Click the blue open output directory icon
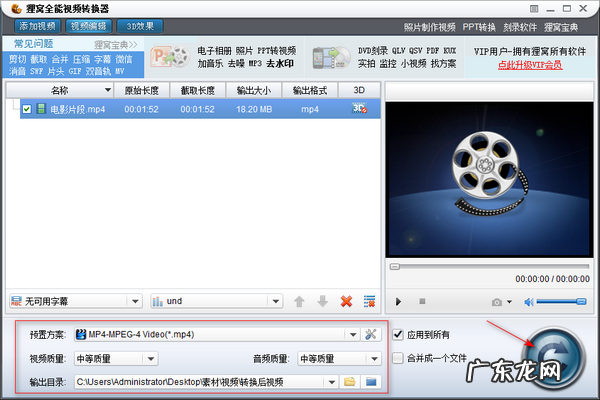 pos(371,382)
